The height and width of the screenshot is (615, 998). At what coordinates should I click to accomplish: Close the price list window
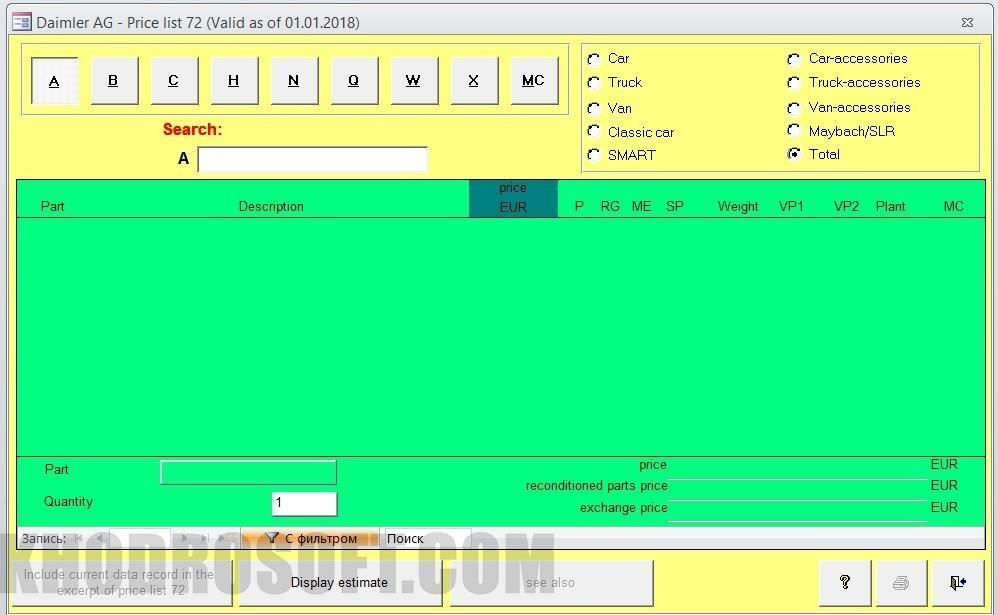coord(967,22)
